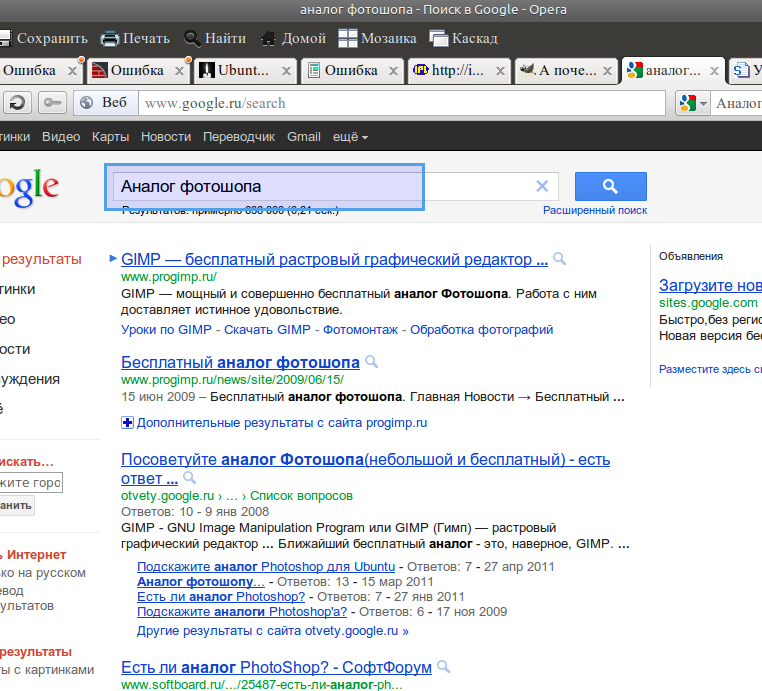This screenshot has width=762, height=691.
Task: Open Дополнительные результаты с сайта progimp.ru
Action: coord(281,423)
